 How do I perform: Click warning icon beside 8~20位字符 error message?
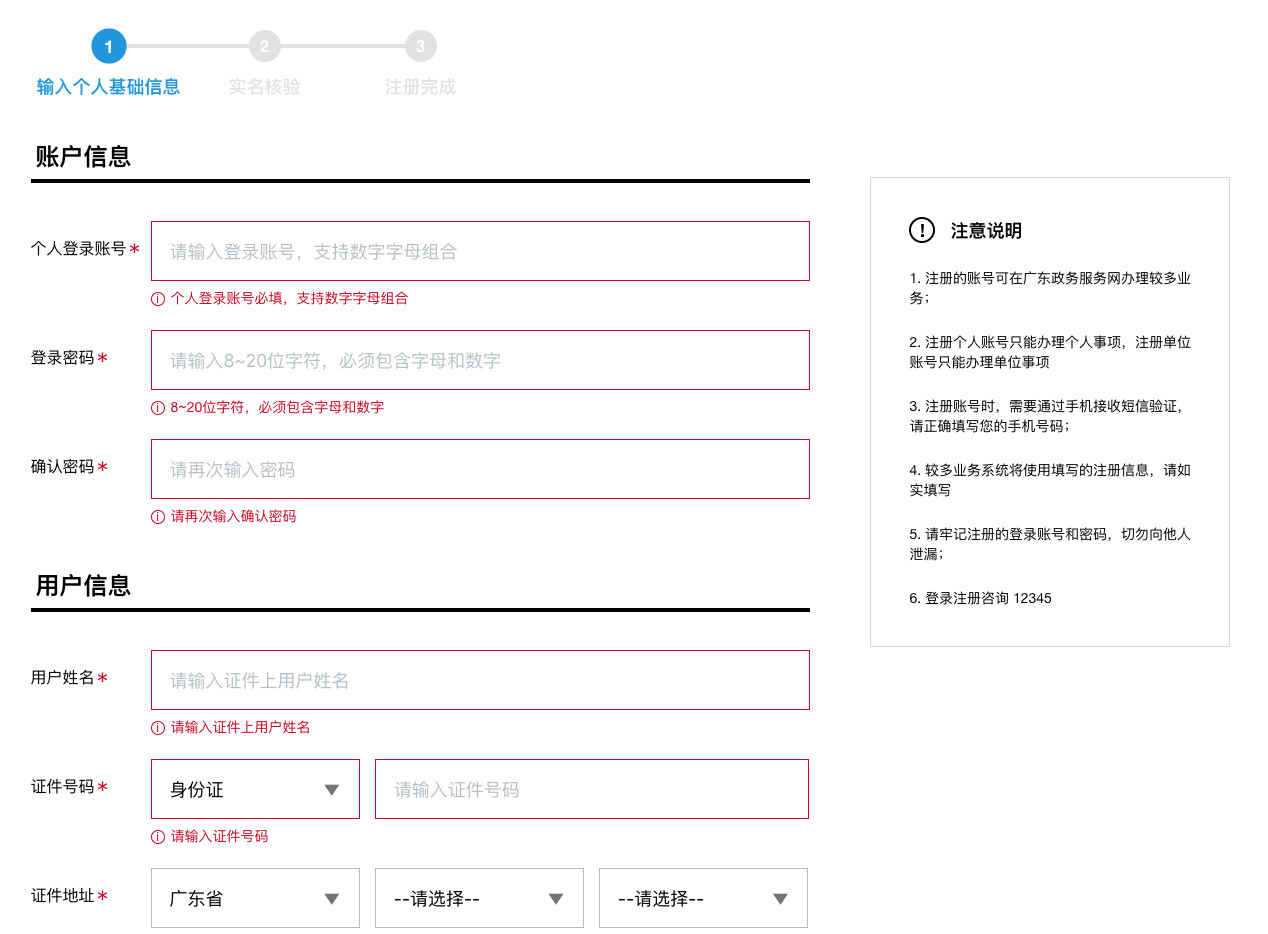tap(158, 408)
